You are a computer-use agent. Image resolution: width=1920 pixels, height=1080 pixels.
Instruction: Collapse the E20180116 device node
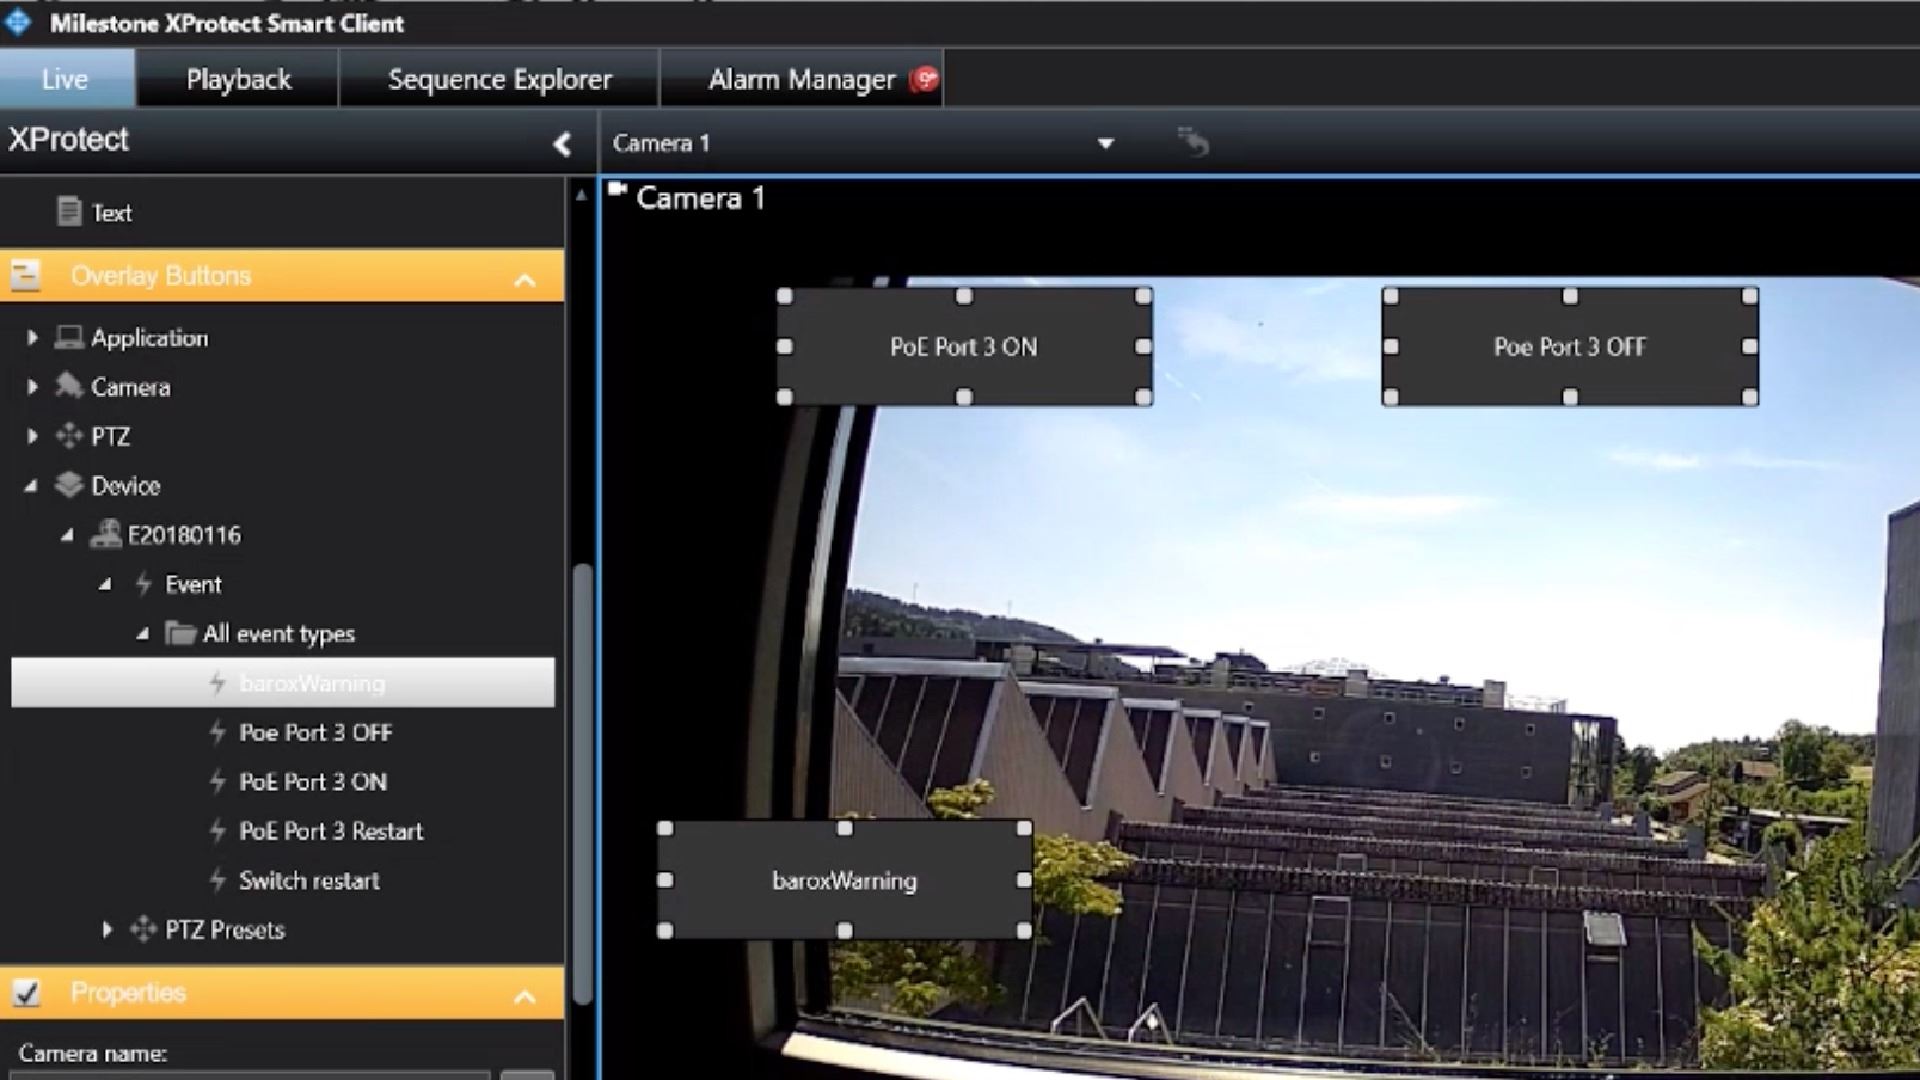click(x=67, y=535)
